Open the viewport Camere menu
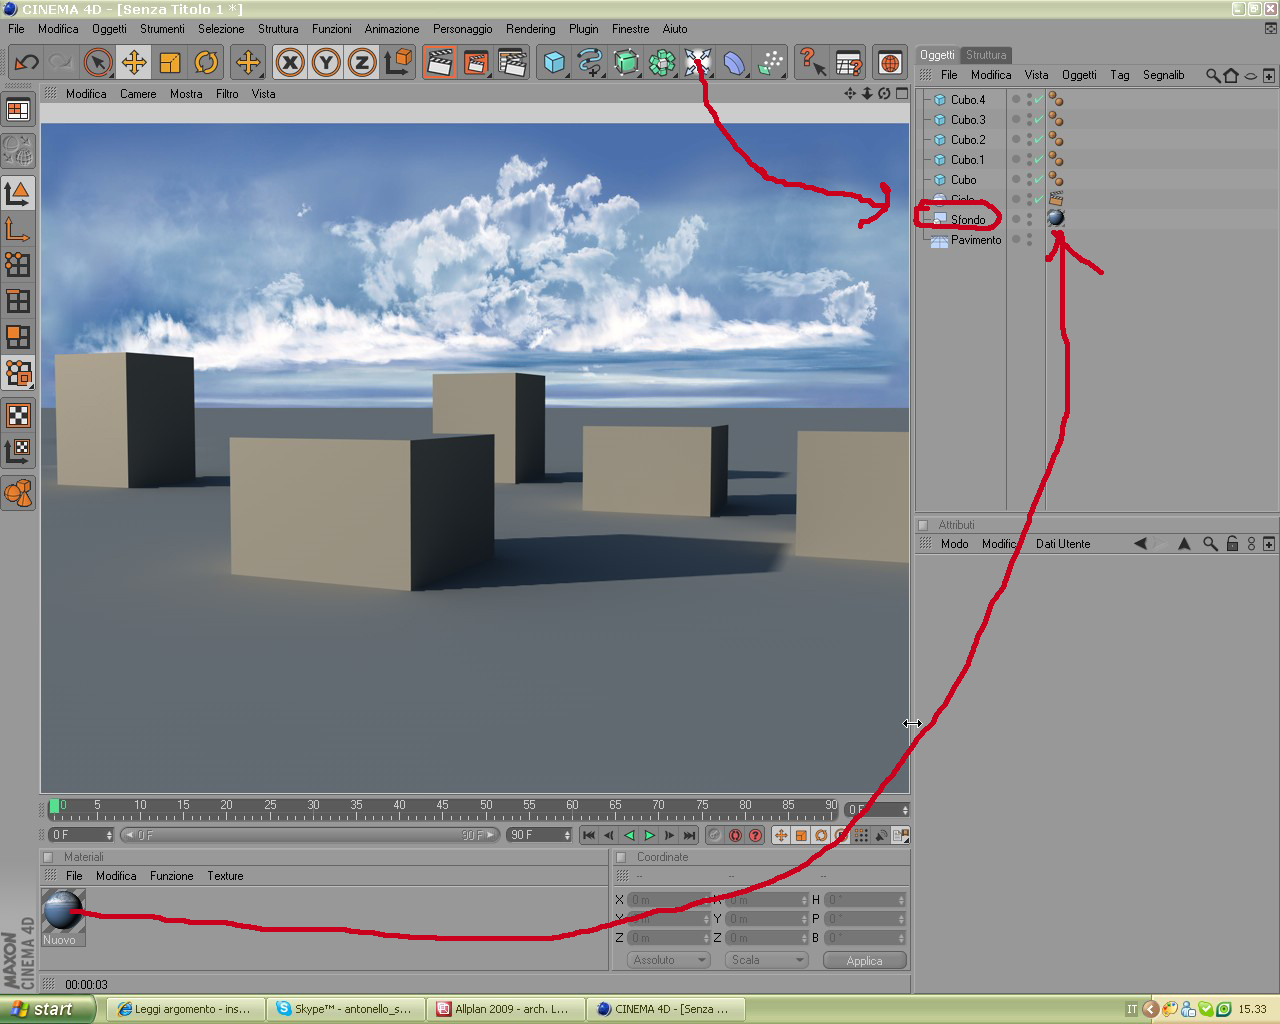Image resolution: width=1280 pixels, height=1024 pixels. pyautogui.click(x=138, y=94)
